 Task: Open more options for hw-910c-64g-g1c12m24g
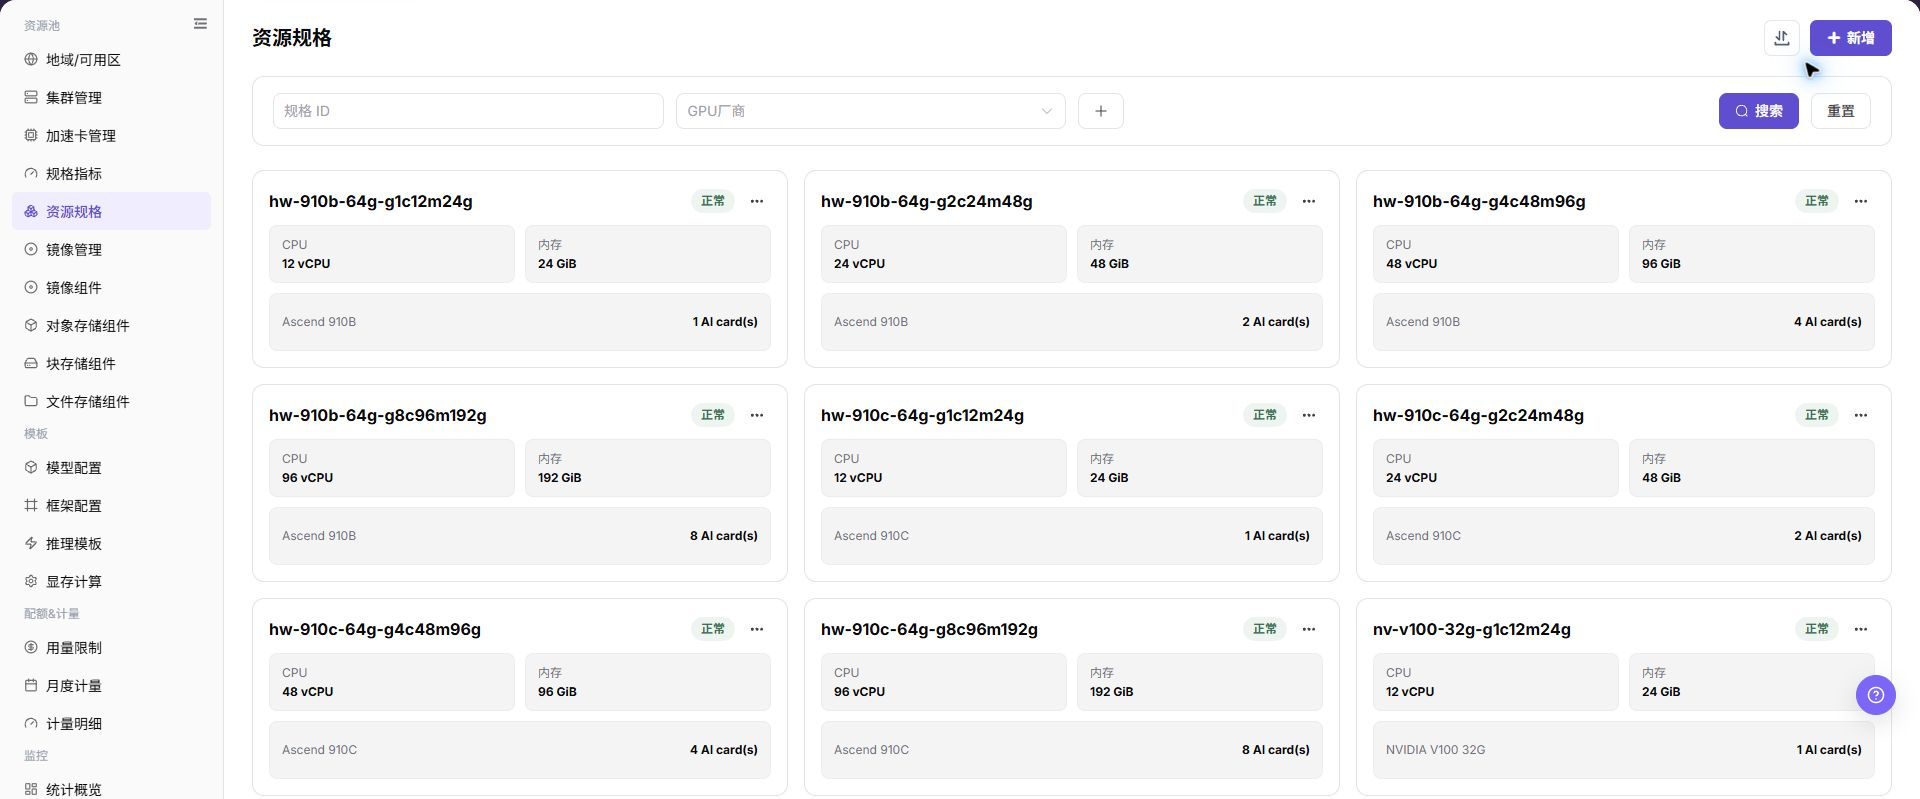[1309, 415]
